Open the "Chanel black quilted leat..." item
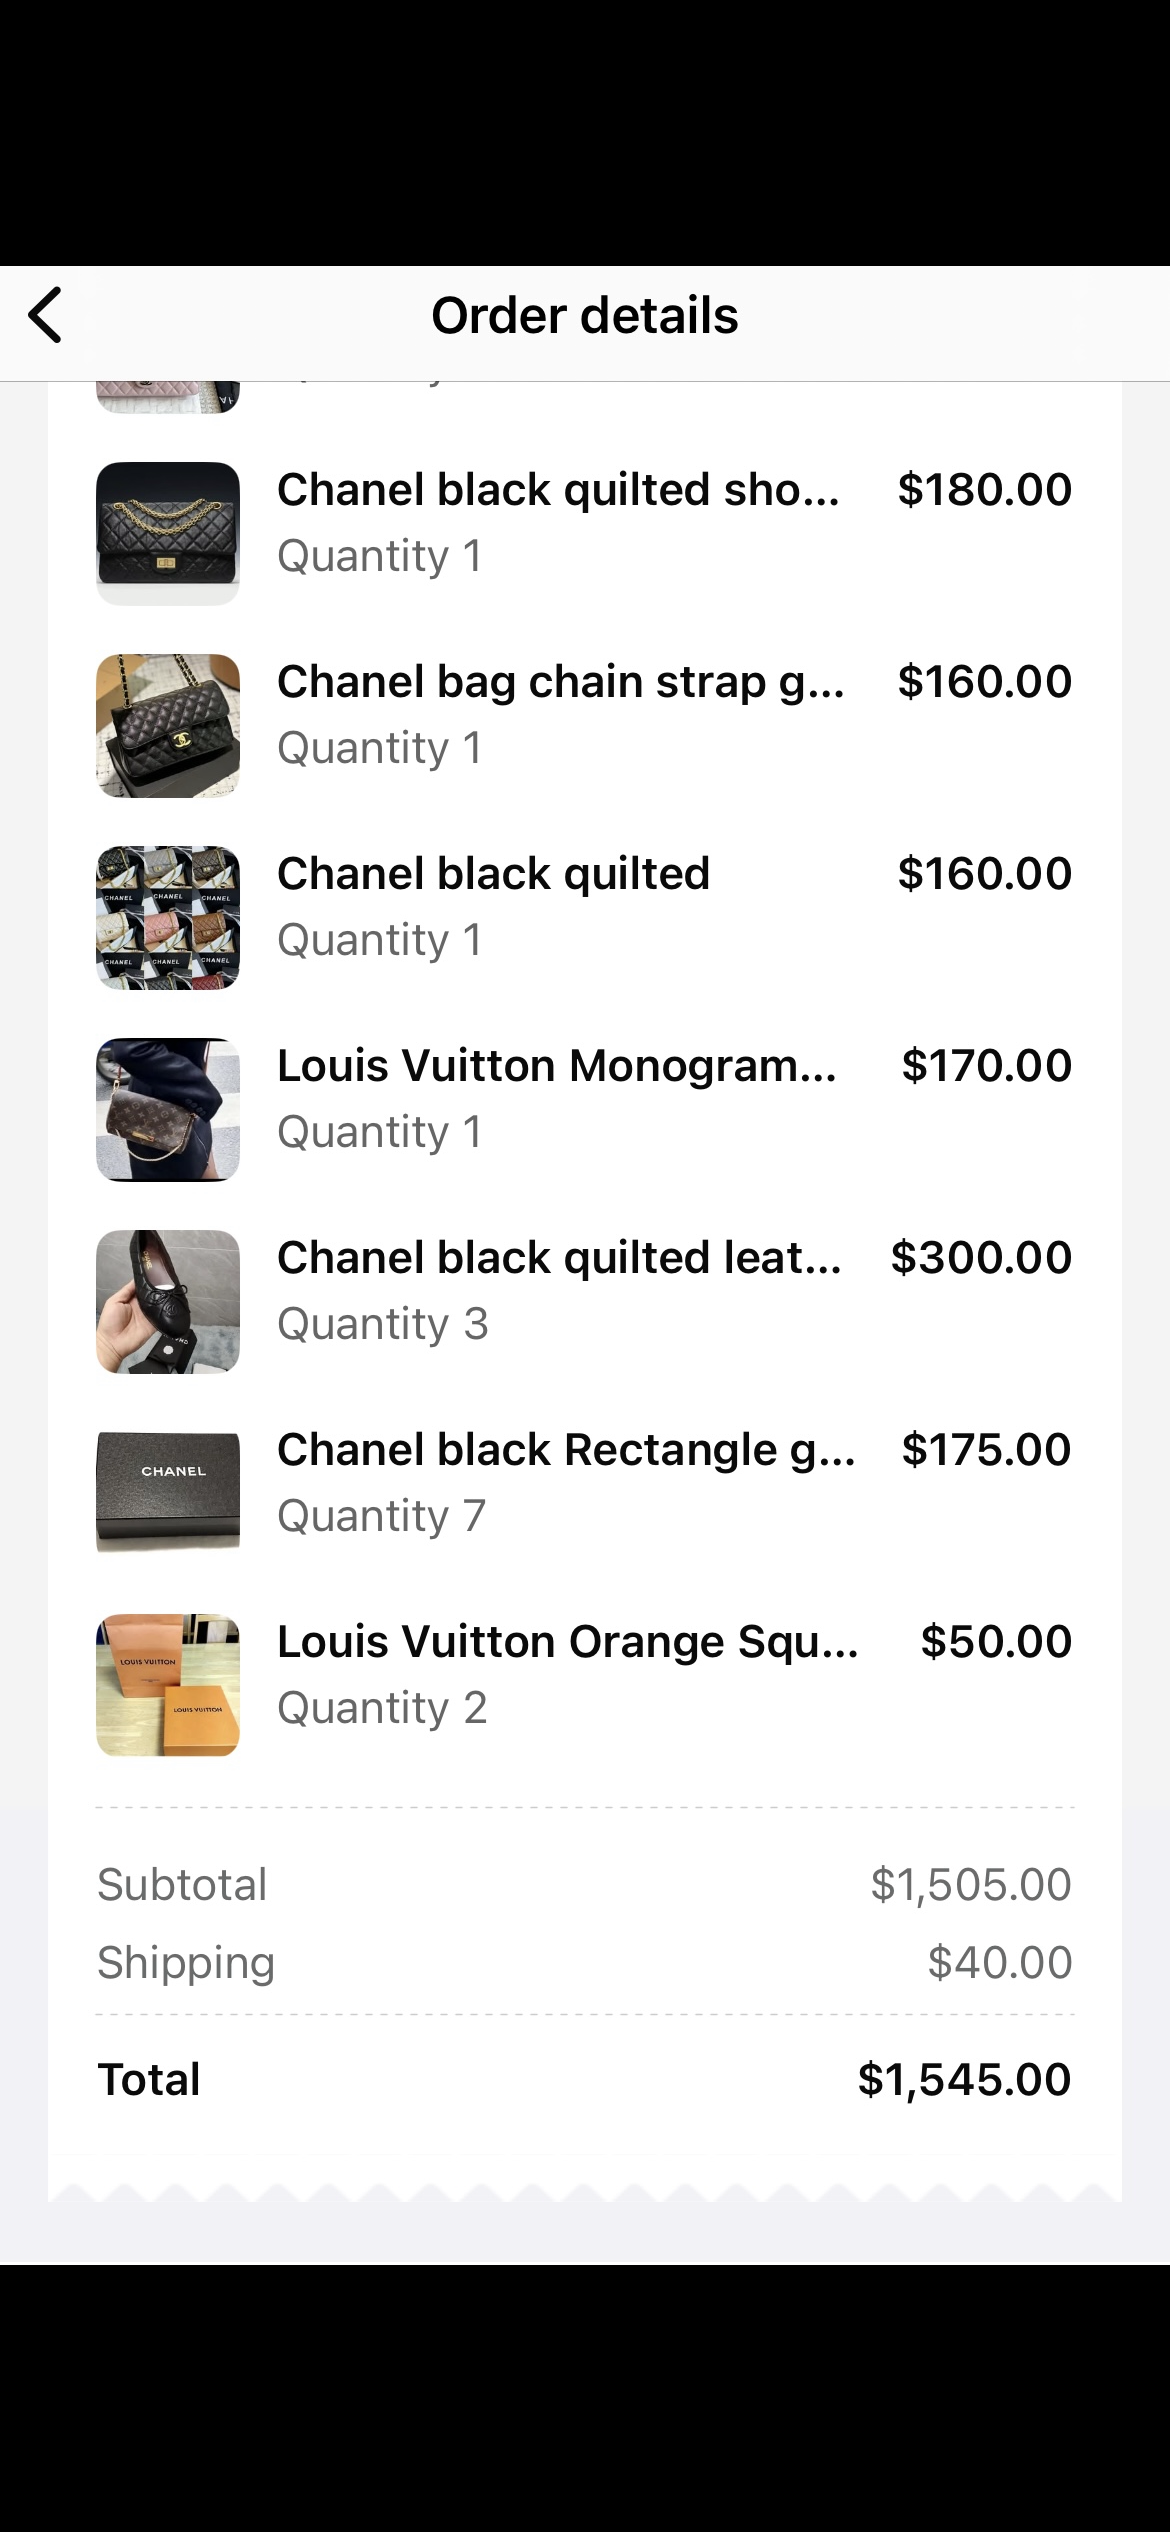Viewport: 1170px width, 2532px height. coord(559,1258)
